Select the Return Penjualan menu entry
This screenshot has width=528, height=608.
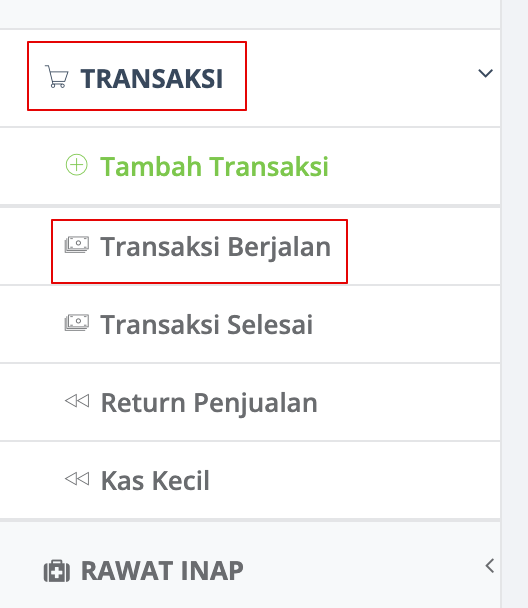click(209, 402)
